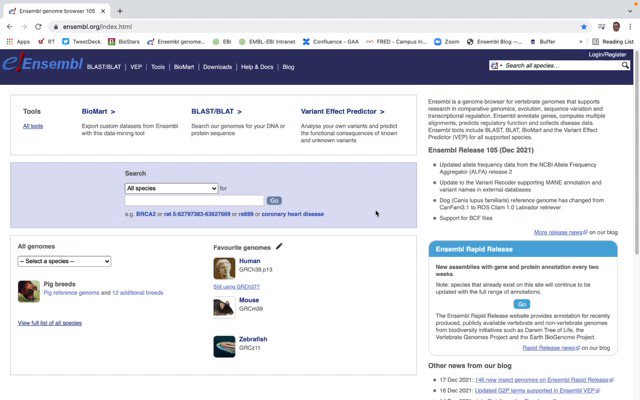
Task: Open the Blog header menu item
Action: pyautogui.click(x=288, y=67)
